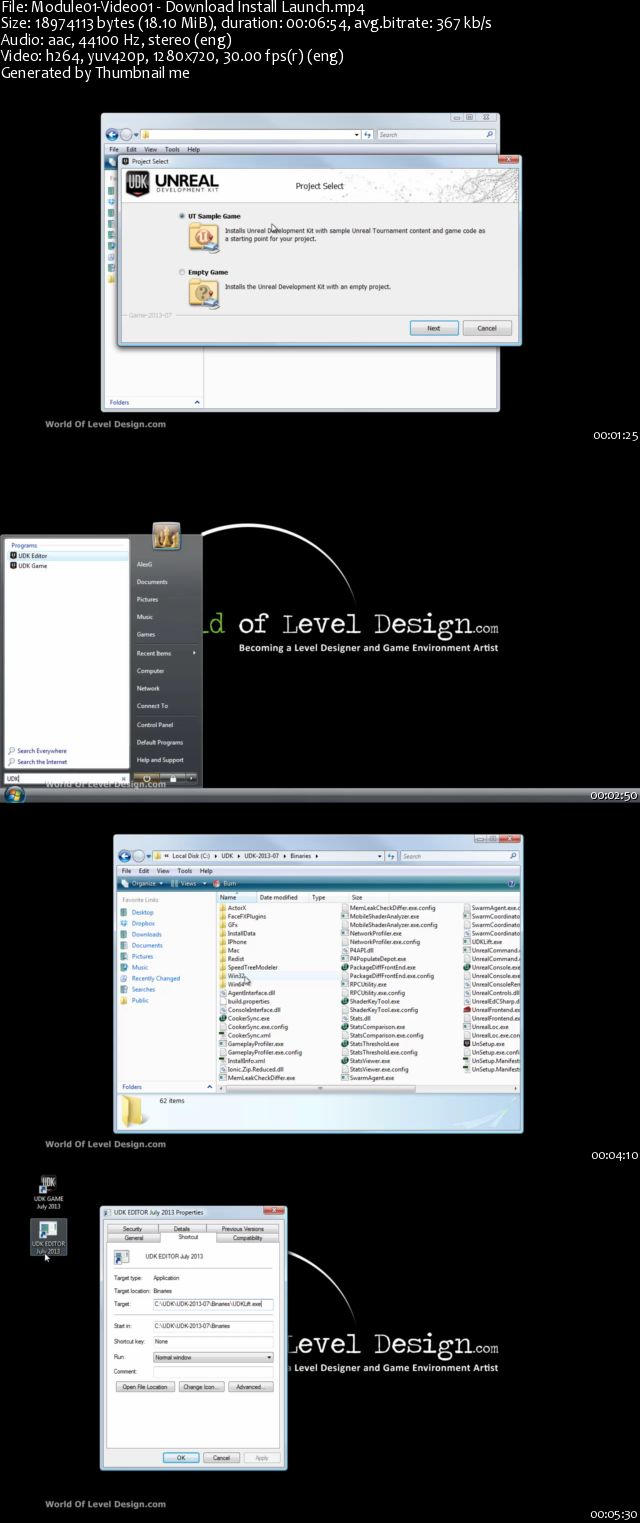
Task: Switch to the General tab
Action: tap(134, 1238)
